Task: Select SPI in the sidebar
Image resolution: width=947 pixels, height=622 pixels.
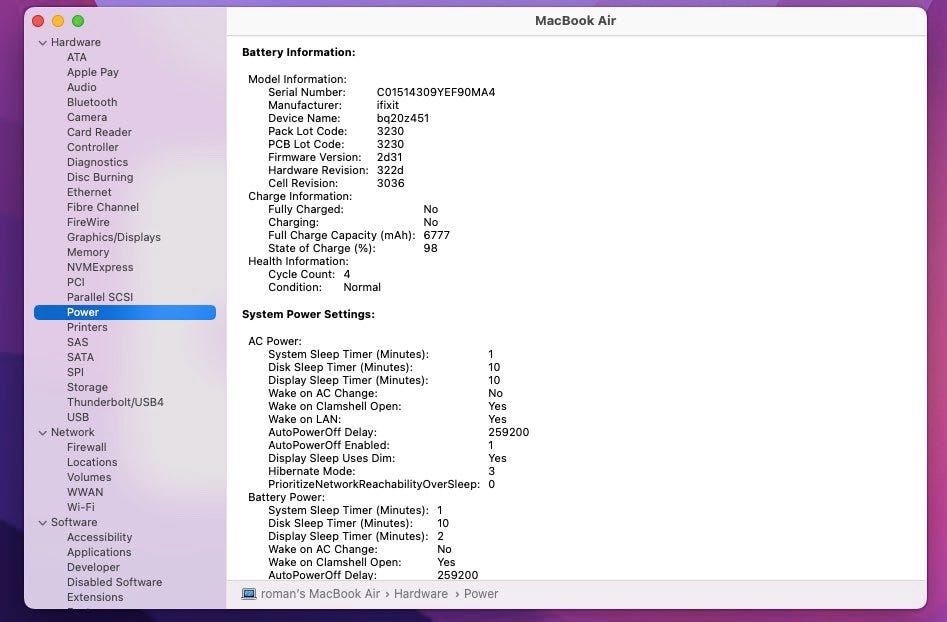Action: tap(75, 373)
